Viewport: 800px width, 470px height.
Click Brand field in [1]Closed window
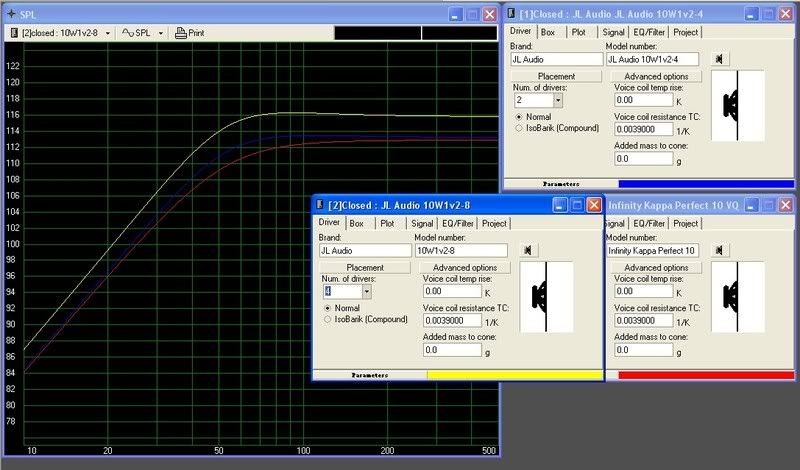click(x=557, y=59)
